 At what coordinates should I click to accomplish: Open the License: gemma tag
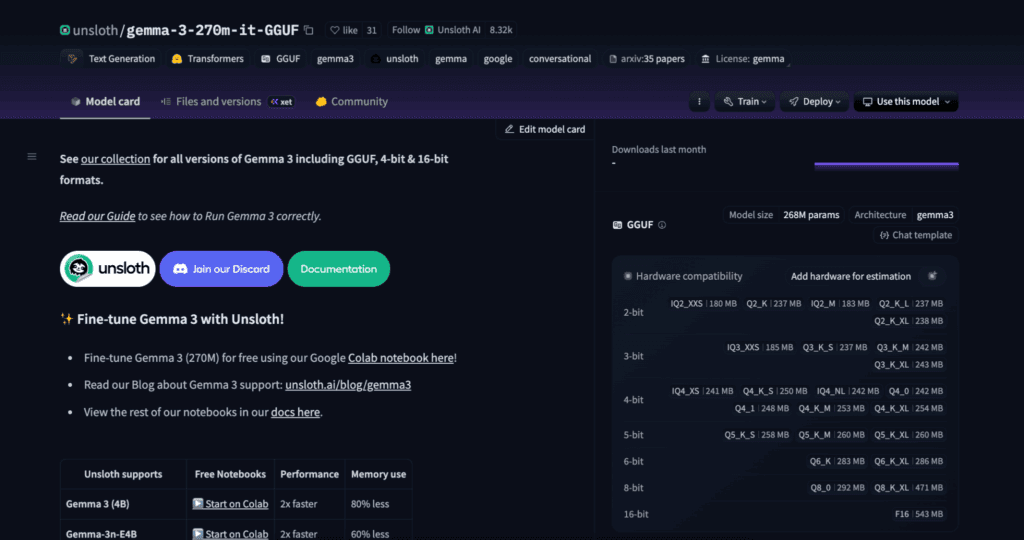(743, 59)
